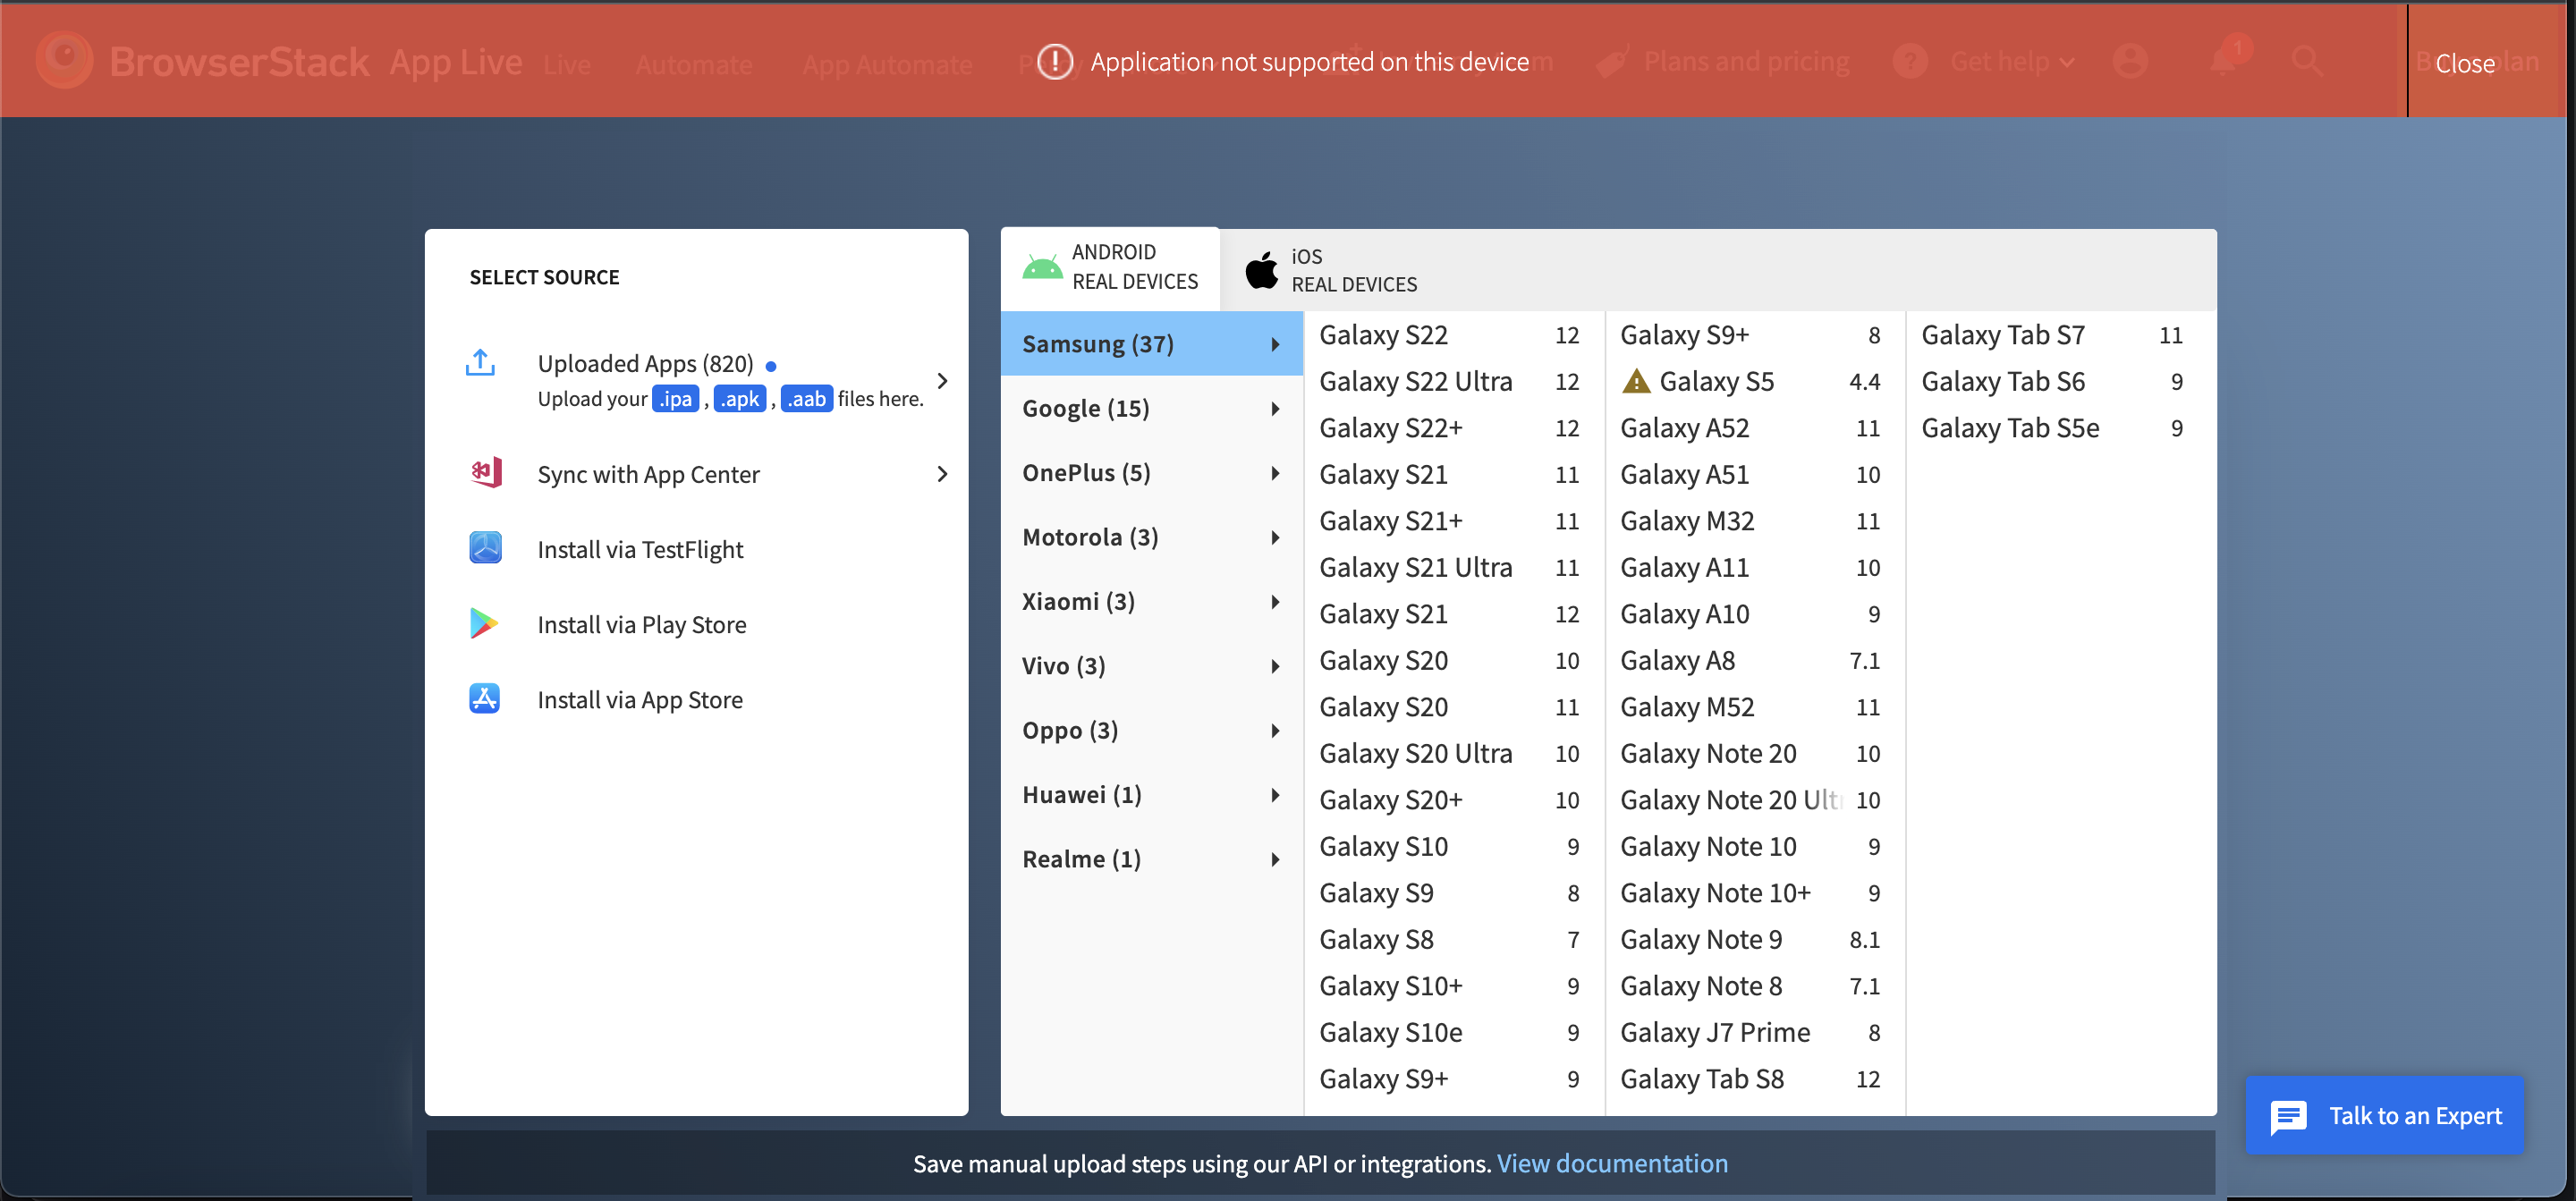Choose Galaxy Tab S7 device

(2002, 335)
